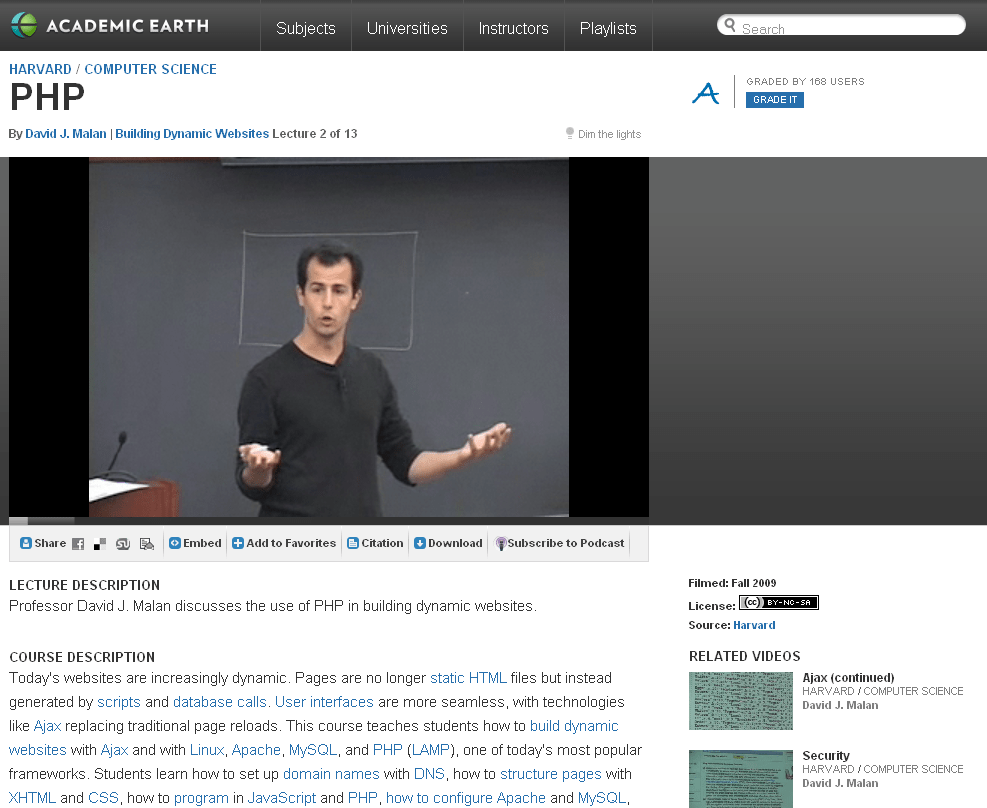Click the A grade icon

coord(706,93)
